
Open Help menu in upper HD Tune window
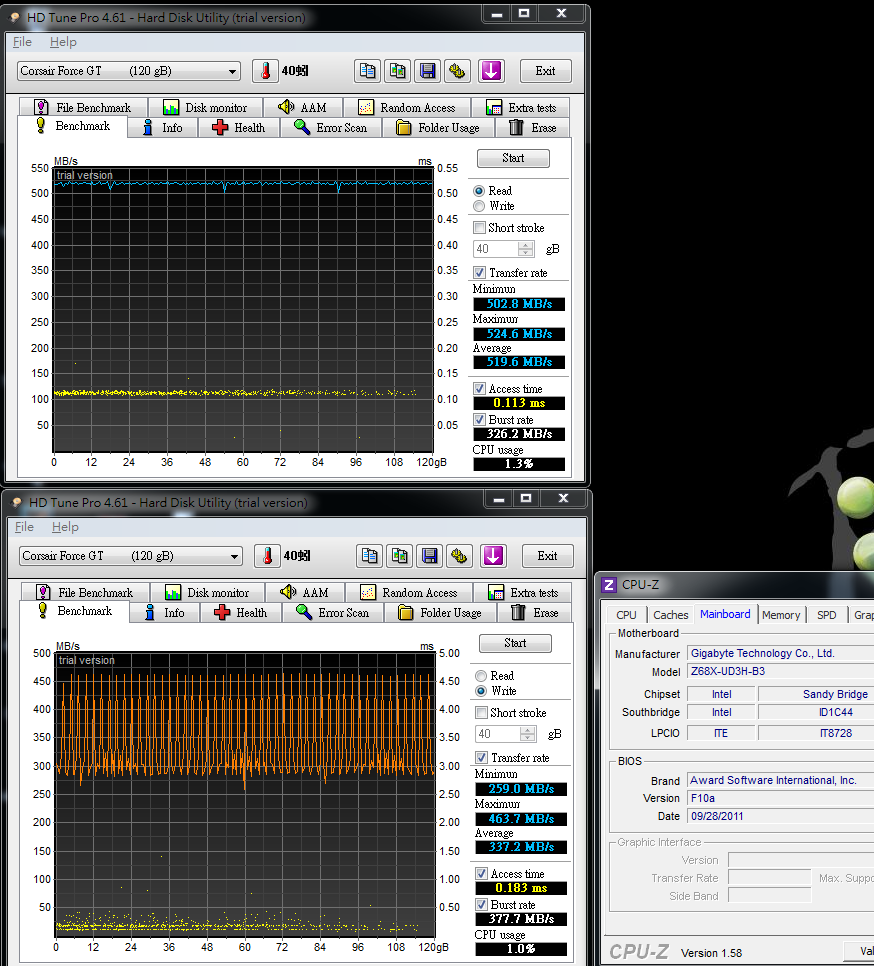[x=63, y=42]
